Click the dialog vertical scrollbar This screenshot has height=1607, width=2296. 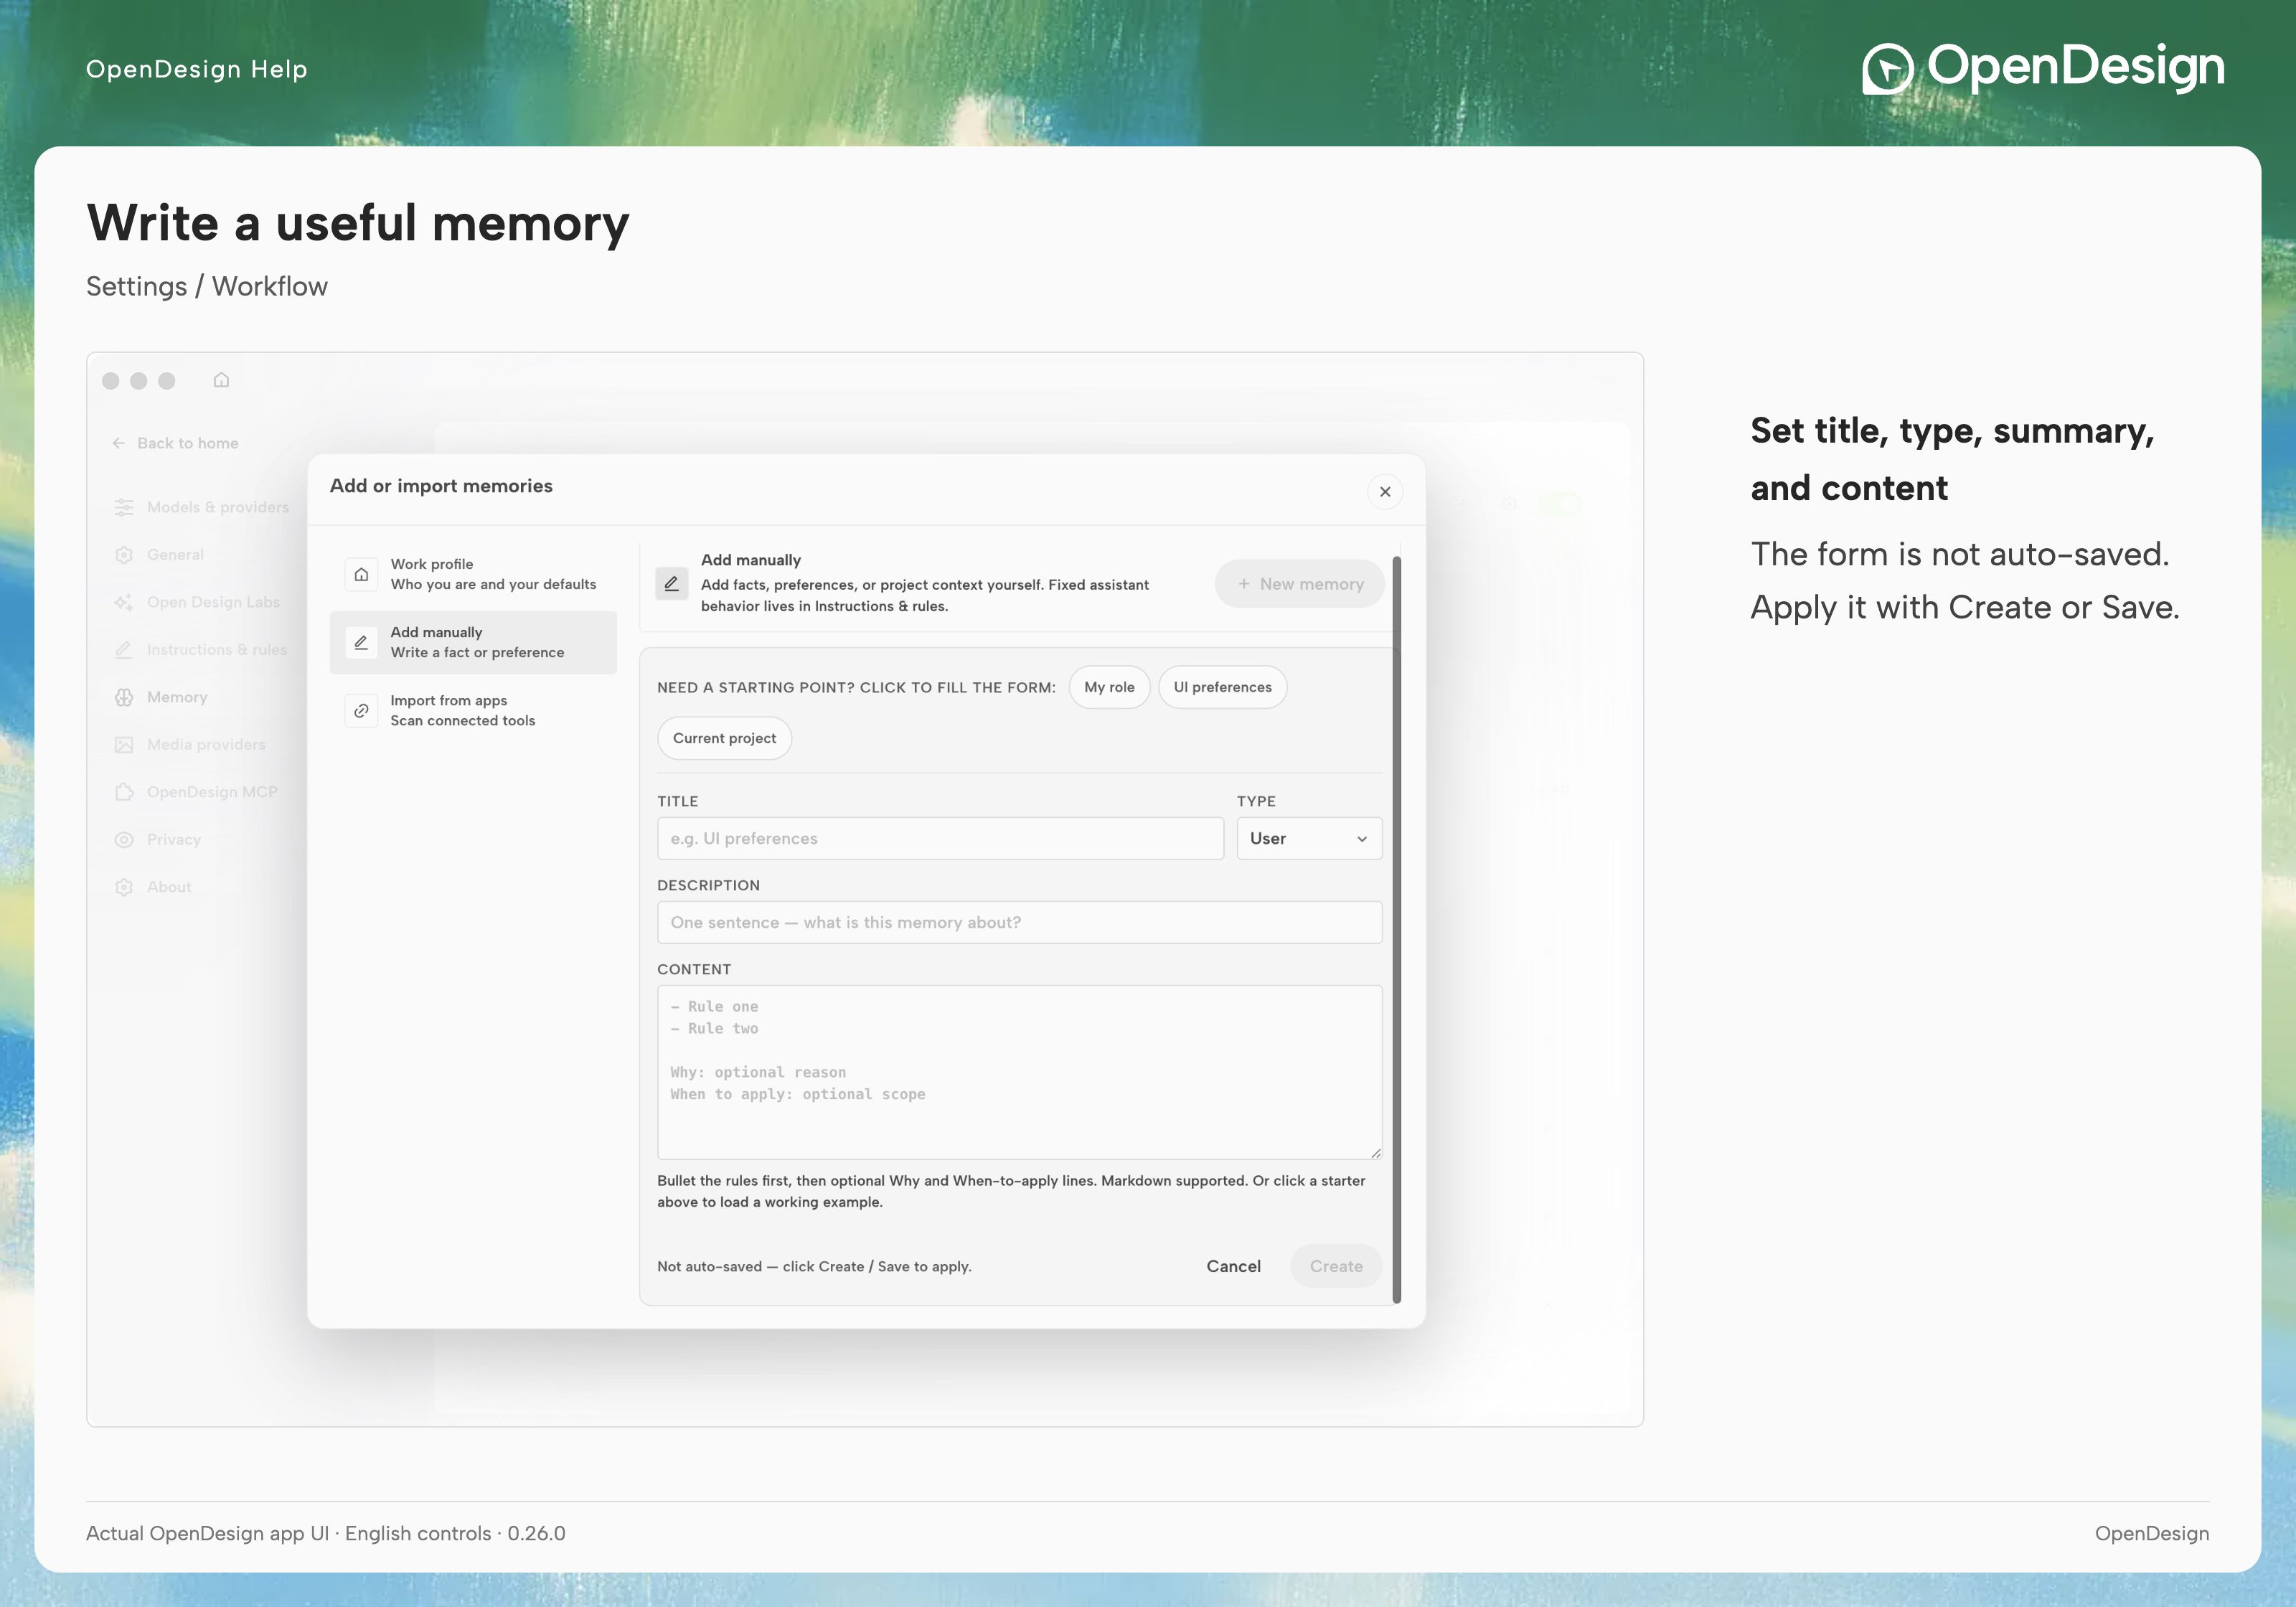pos(1397,930)
